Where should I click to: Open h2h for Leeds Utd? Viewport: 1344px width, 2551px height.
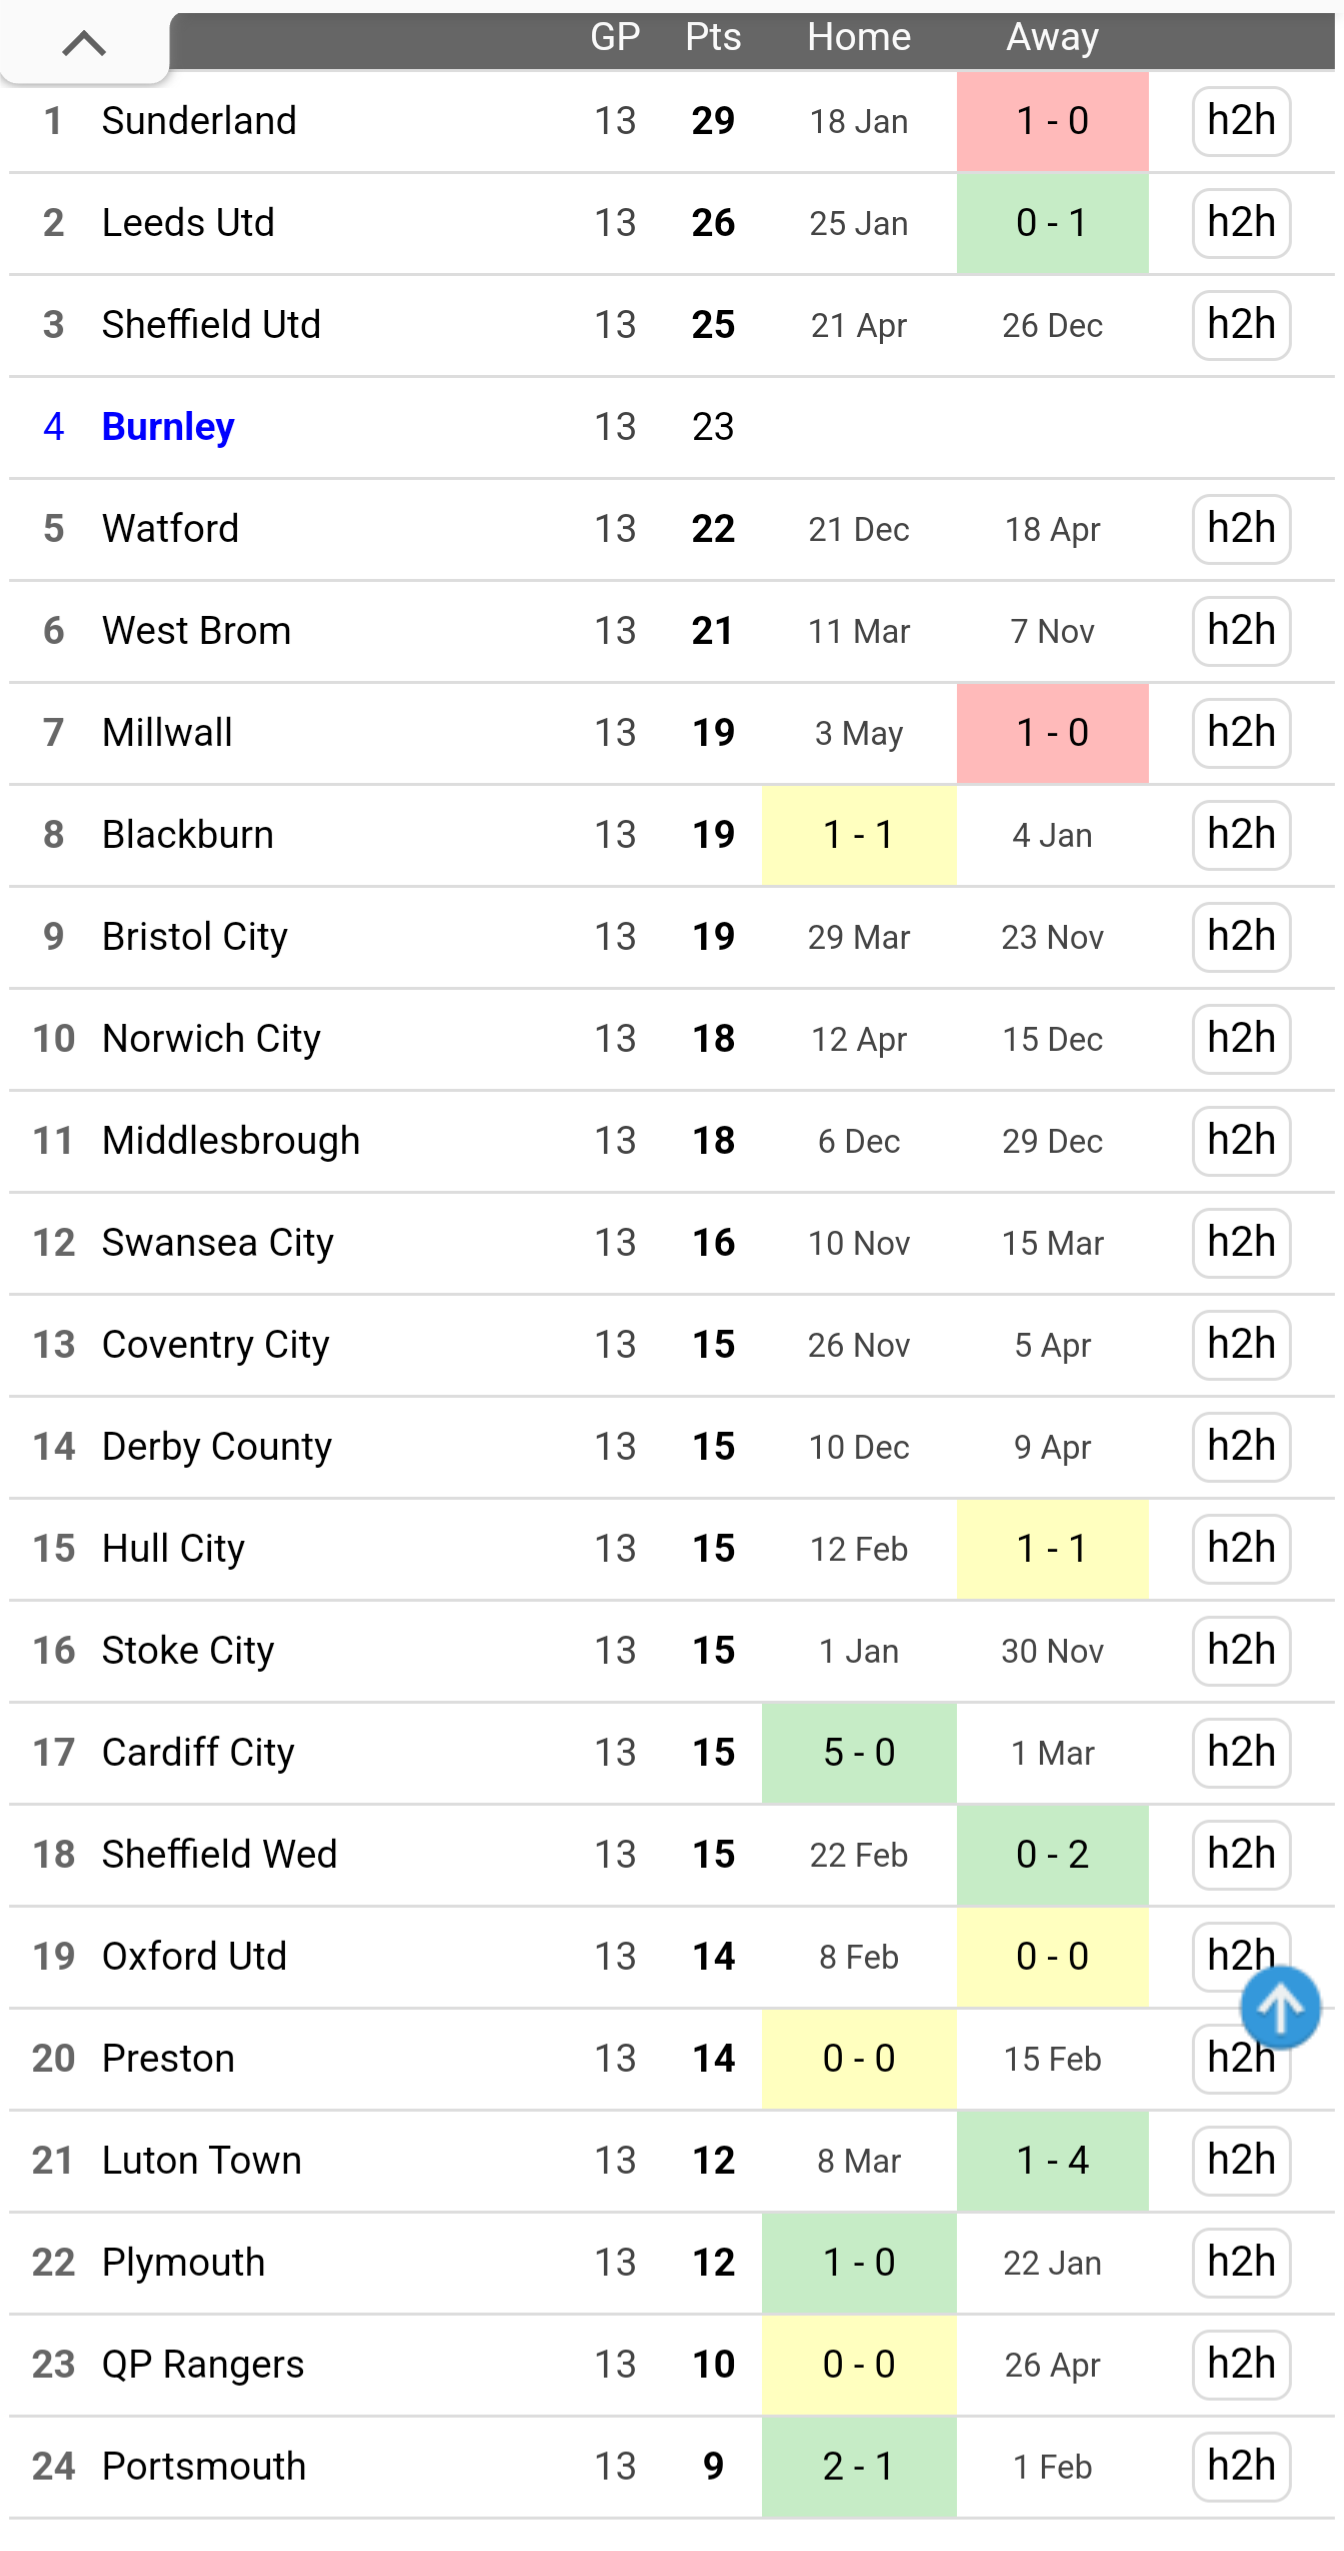pos(1240,223)
